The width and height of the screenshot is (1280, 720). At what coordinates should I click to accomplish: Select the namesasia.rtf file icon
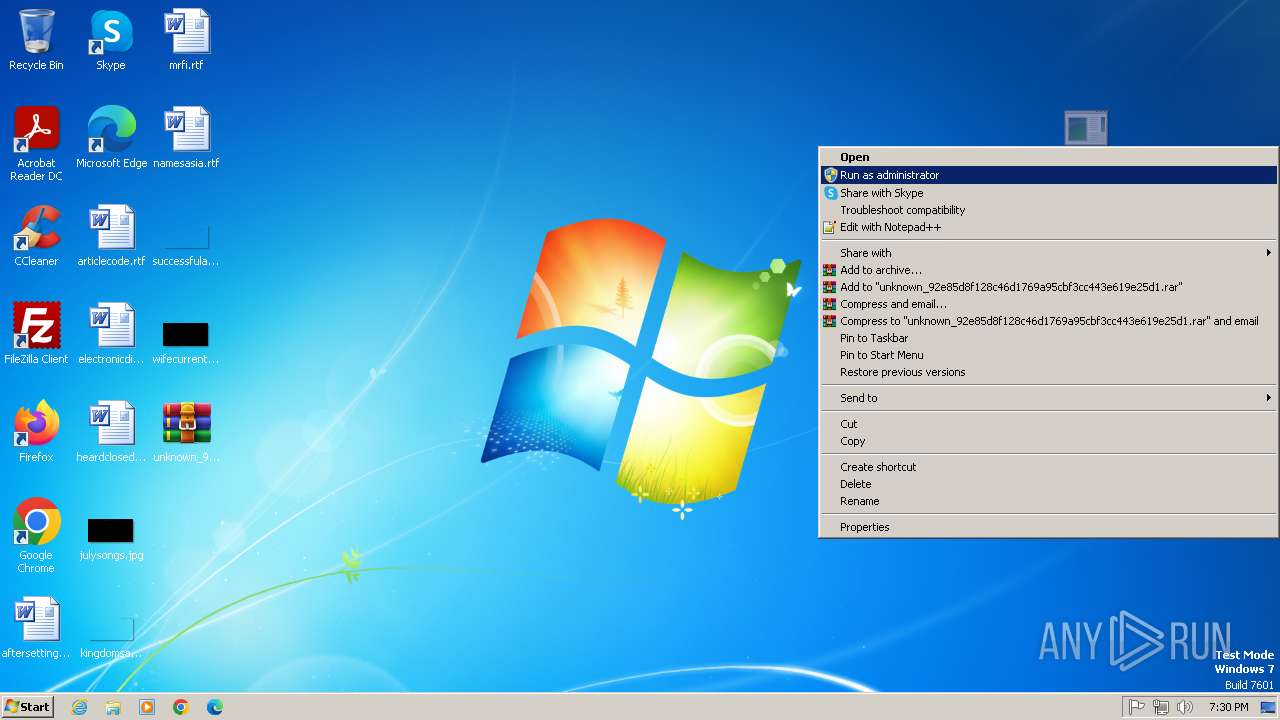(186, 138)
